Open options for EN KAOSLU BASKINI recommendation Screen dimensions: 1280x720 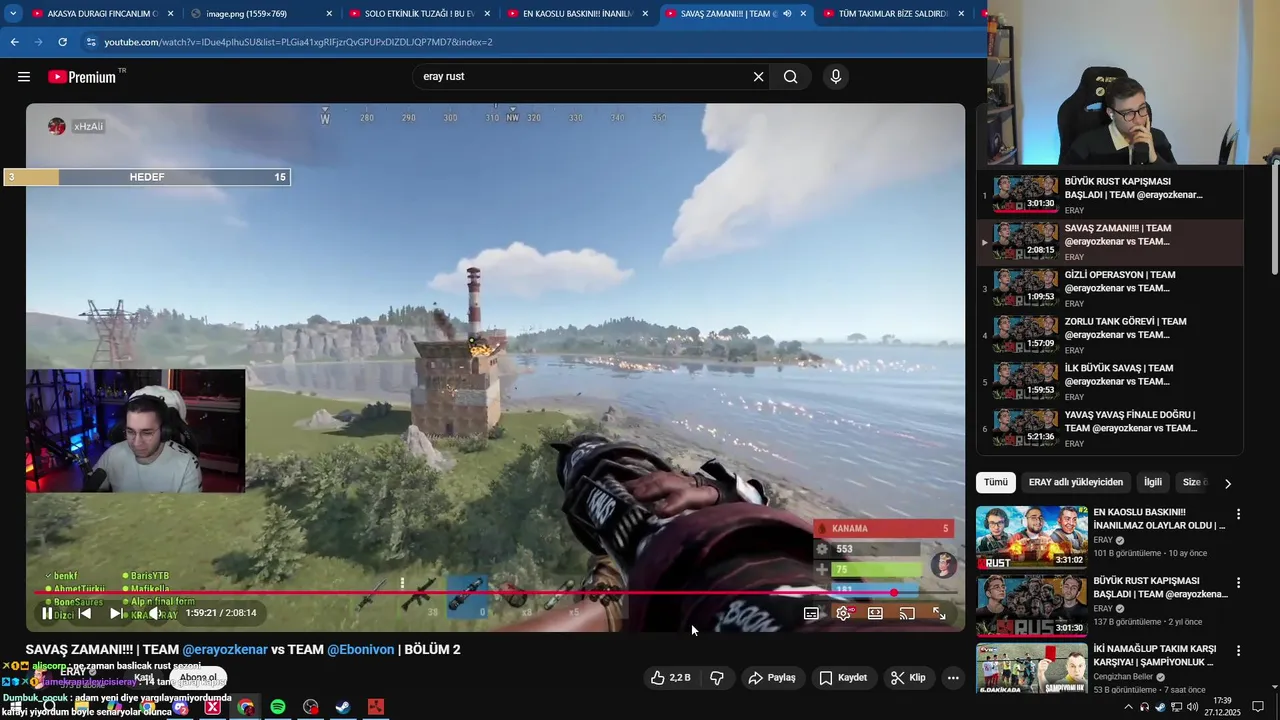coord(1238,514)
